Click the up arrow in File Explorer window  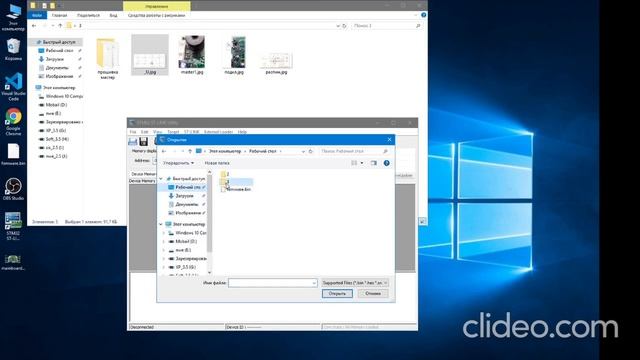[60, 26]
